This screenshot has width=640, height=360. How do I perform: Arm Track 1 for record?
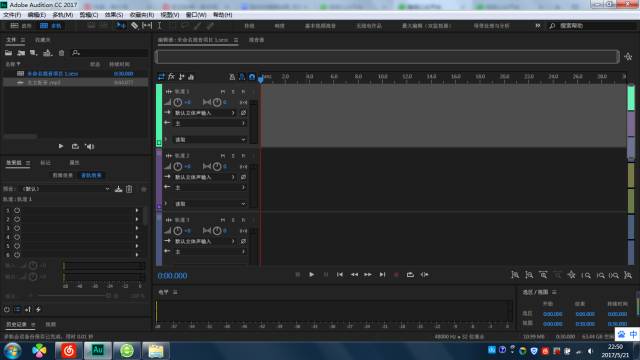tap(243, 91)
